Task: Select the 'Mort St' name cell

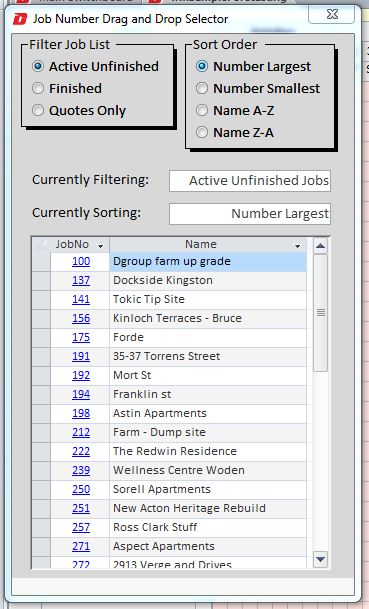Action: pyautogui.click(x=208, y=376)
